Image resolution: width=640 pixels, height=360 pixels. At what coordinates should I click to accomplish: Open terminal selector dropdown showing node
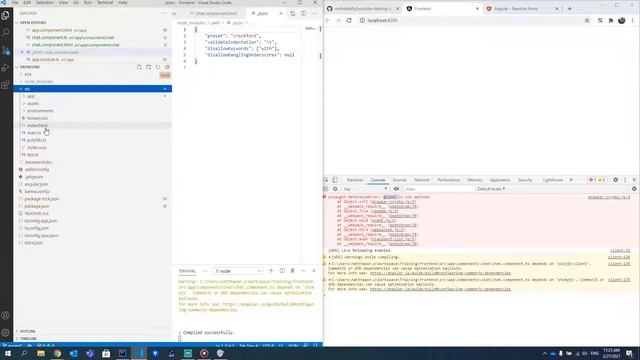tap(238, 271)
